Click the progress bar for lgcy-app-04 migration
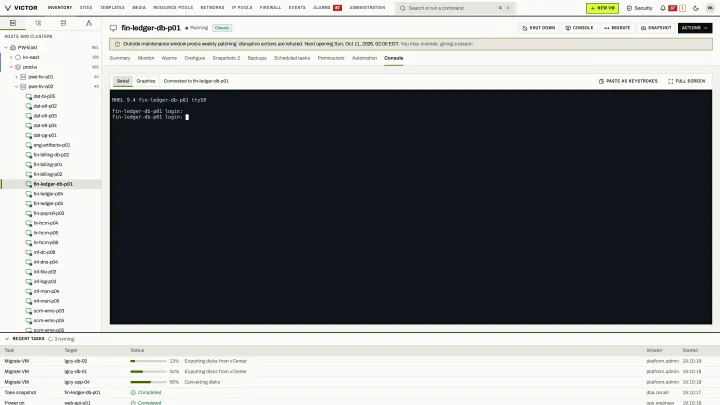 pos(148,382)
